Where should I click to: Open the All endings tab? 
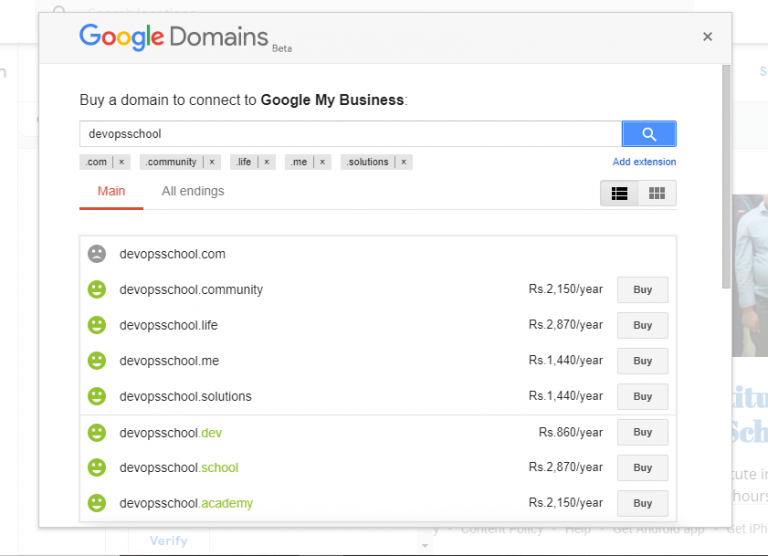click(193, 191)
